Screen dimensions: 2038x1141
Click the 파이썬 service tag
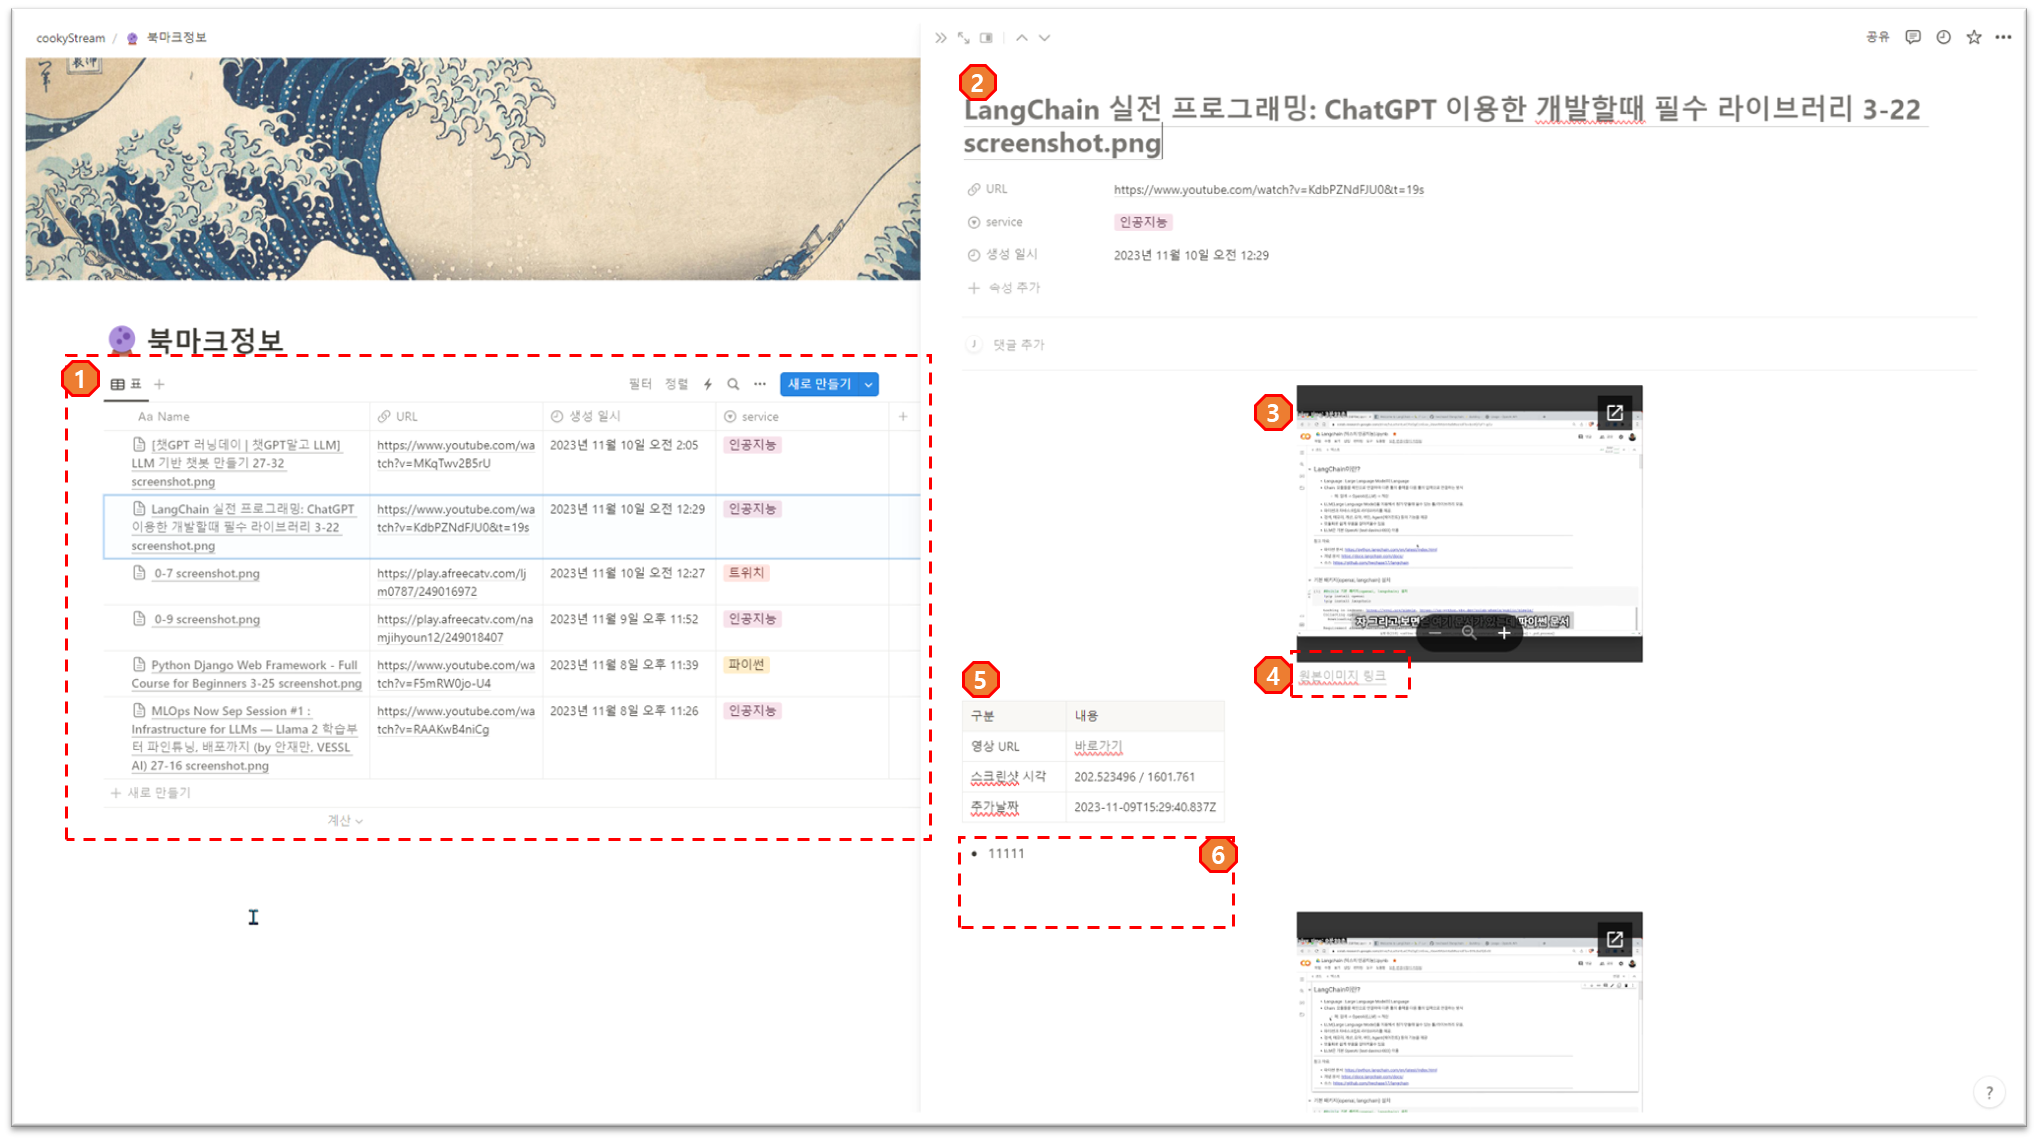(746, 665)
